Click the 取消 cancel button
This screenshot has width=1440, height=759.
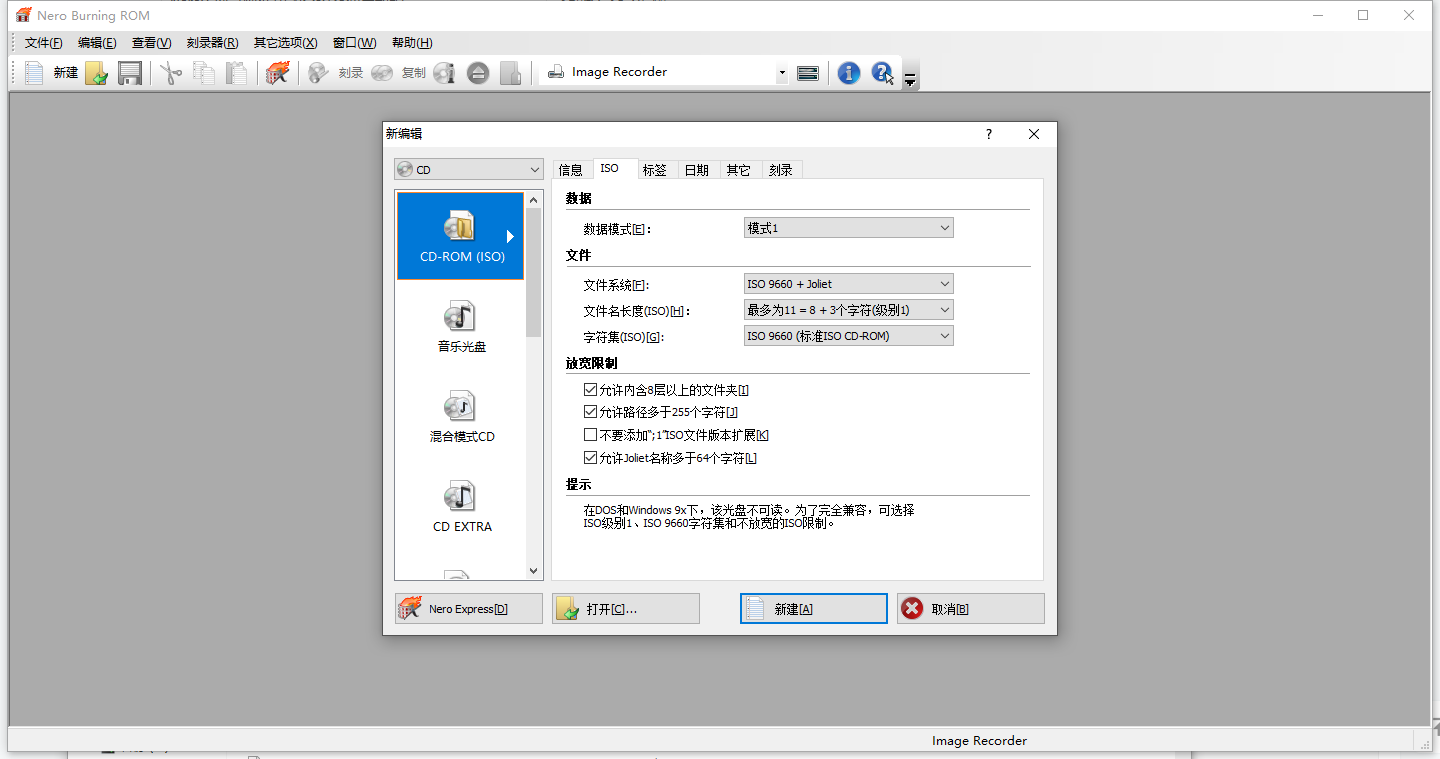click(x=971, y=609)
